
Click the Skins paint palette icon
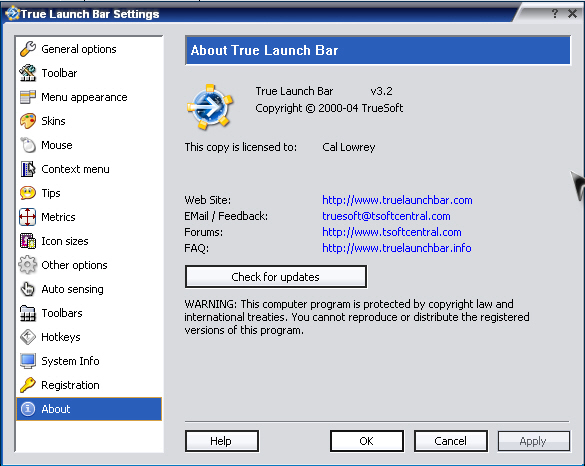(28, 121)
